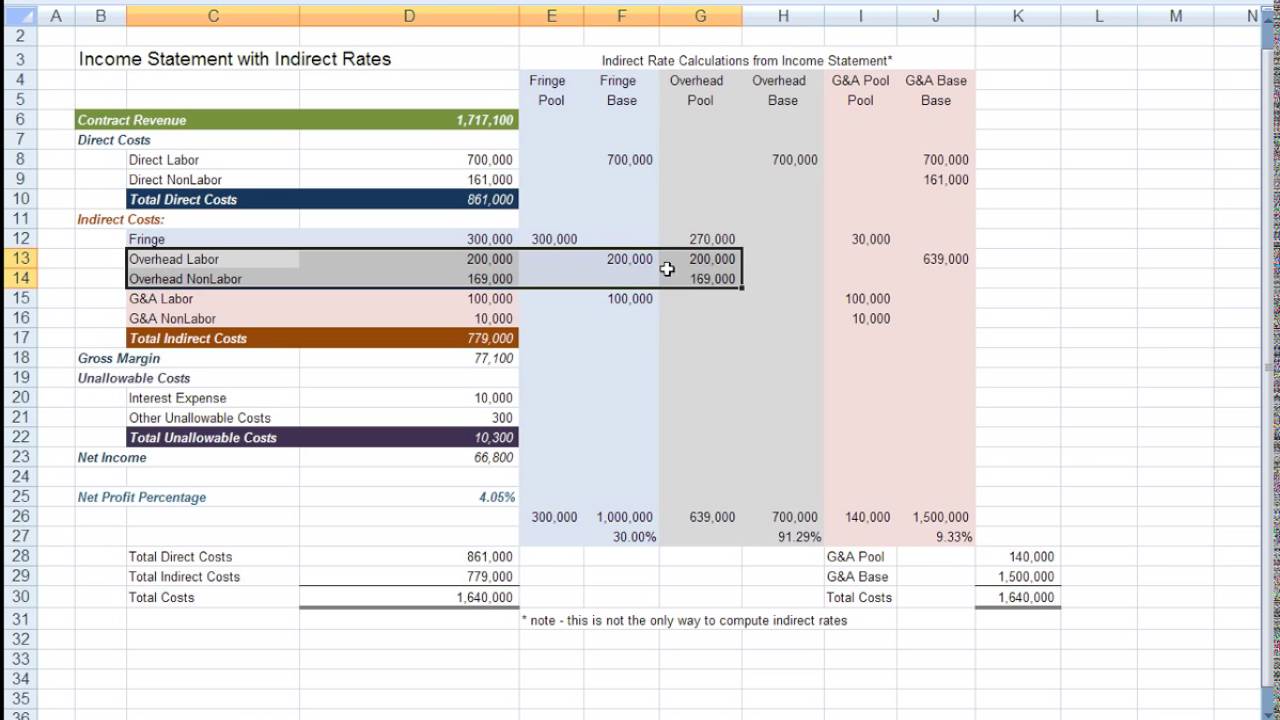This screenshot has width=1280, height=720.
Task: Select the 'Overhead Labor' label cell
Action: (213, 259)
